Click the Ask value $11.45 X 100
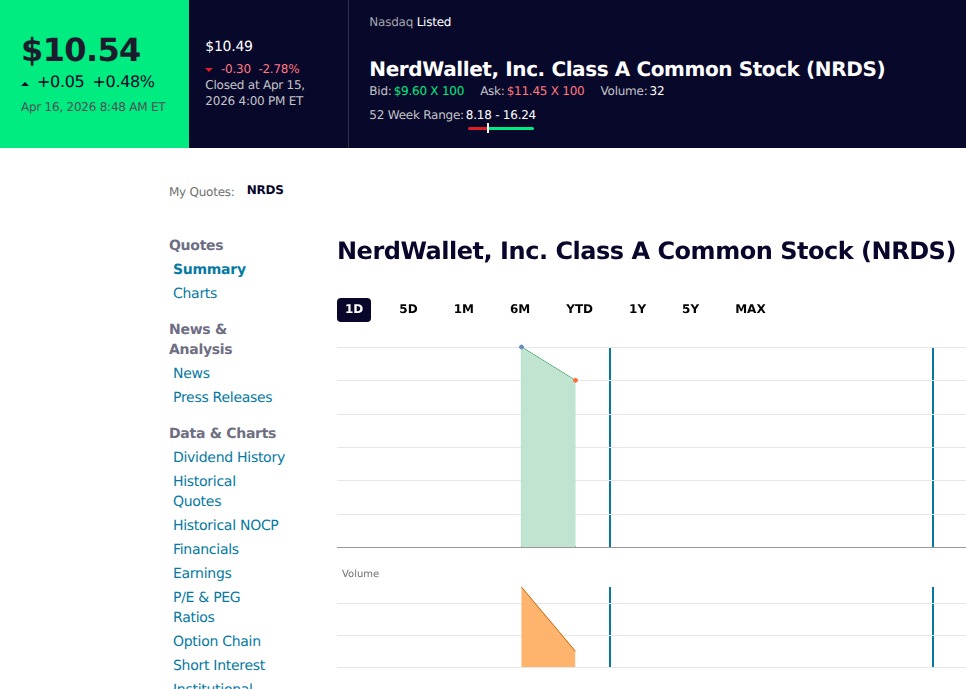This screenshot has width=966, height=689. 546,91
